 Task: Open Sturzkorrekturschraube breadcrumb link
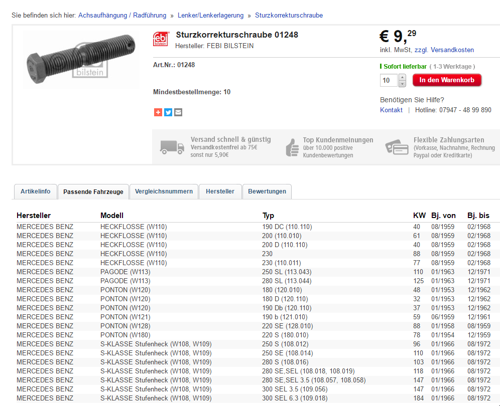289,15
